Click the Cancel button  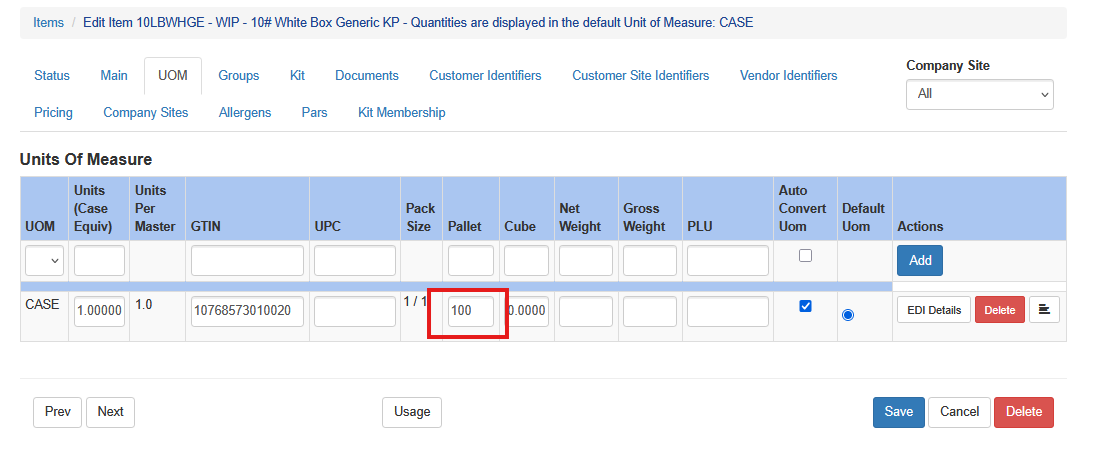[x=959, y=412]
